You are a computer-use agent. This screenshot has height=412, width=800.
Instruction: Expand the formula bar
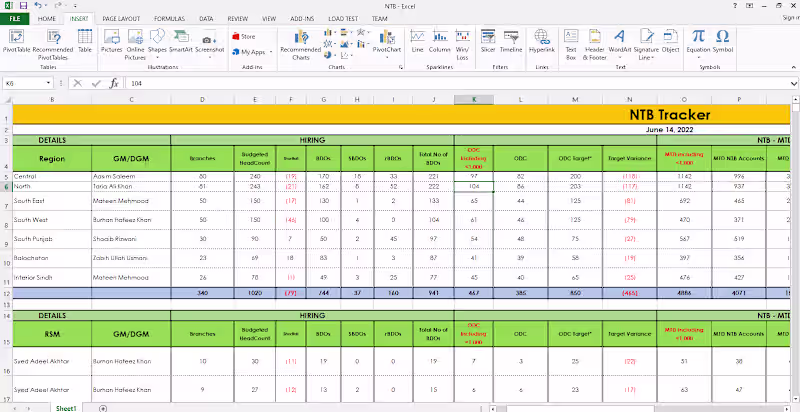pyautogui.click(x=794, y=83)
